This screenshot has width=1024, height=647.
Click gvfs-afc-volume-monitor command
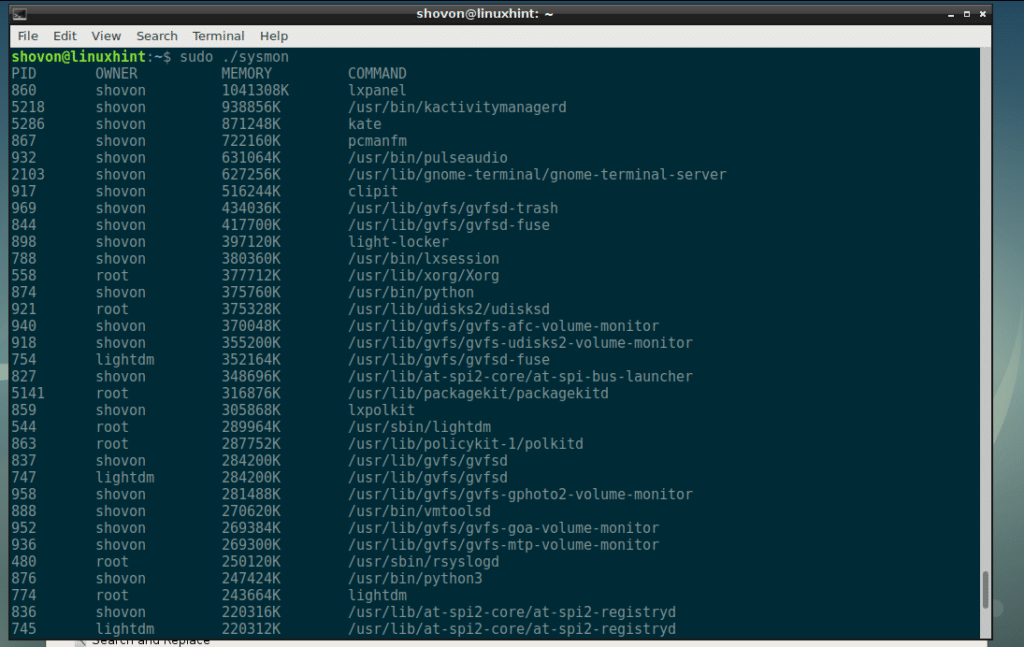click(504, 326)
